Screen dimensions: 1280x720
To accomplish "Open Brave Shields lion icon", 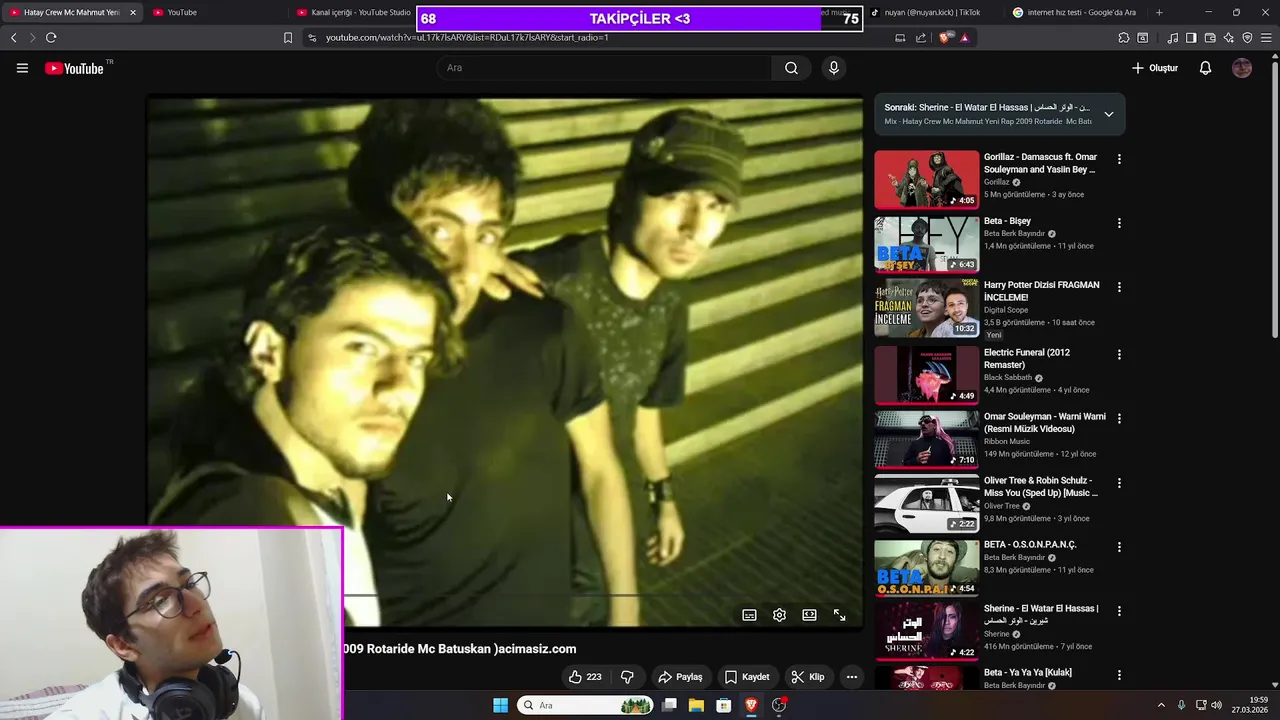I will [x=946, y=38].
